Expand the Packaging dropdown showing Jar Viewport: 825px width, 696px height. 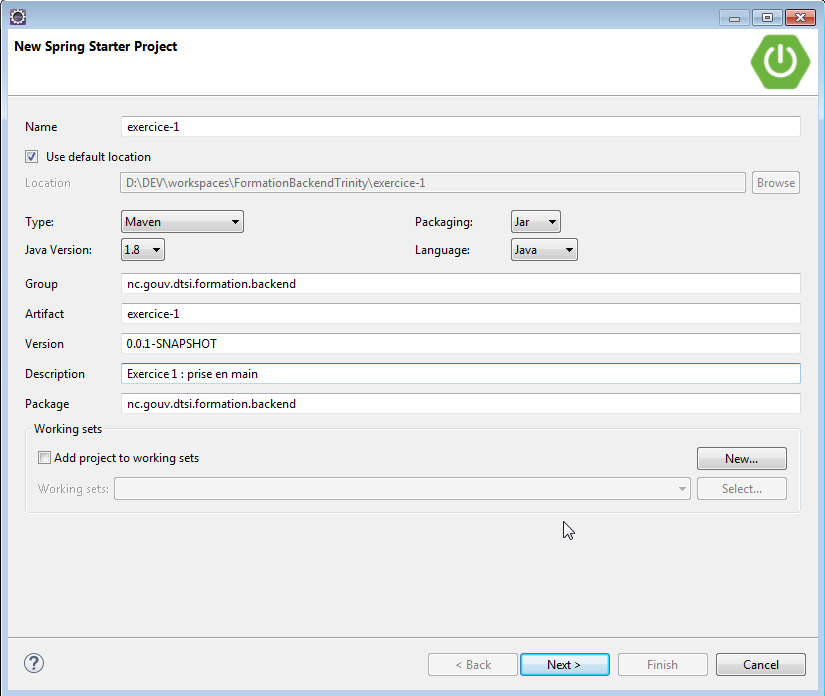(536, 221)
